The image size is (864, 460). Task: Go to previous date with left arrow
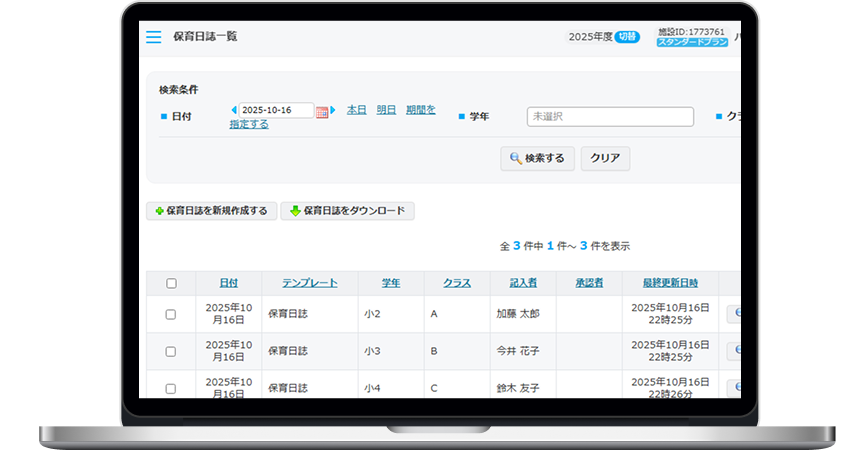[234, 110]
